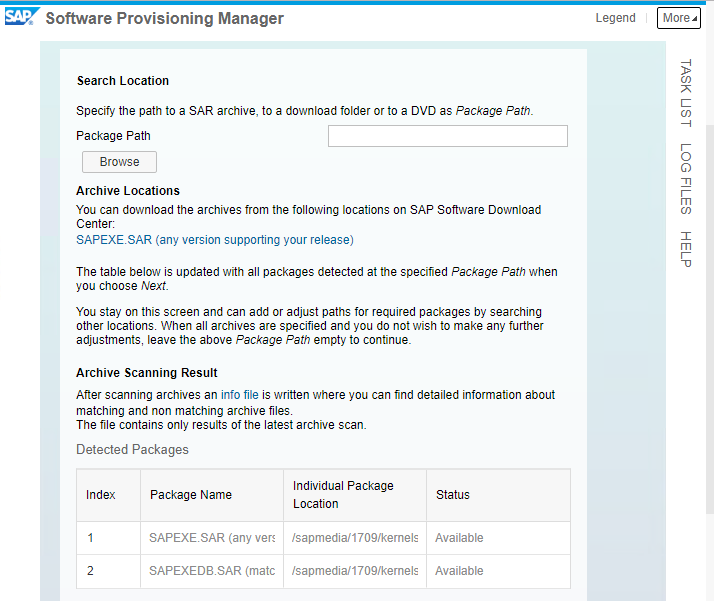The height and width of the screenshot is (601, 714).
Task: Click the page vertical scrollbar
Action: click(x=710, y=319)
